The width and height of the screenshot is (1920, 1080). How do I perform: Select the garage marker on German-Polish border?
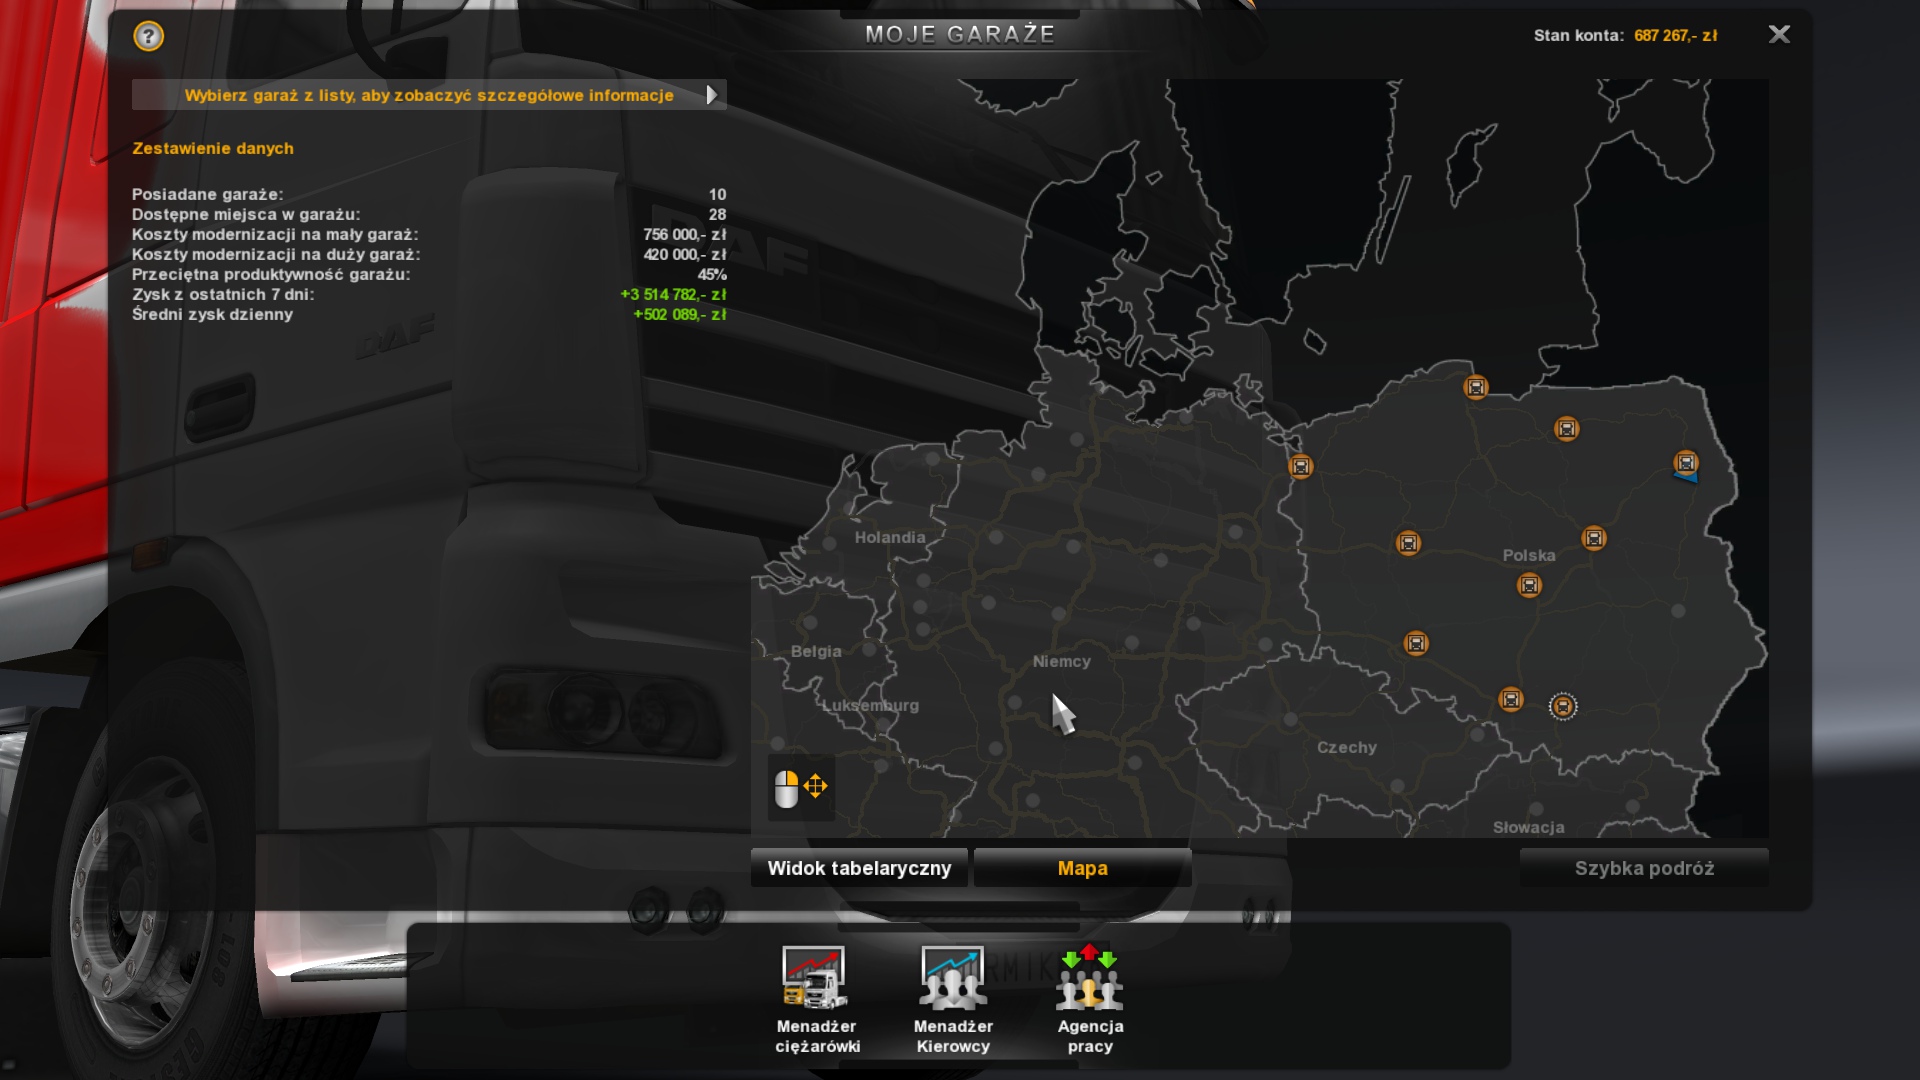pos(1300,466)
